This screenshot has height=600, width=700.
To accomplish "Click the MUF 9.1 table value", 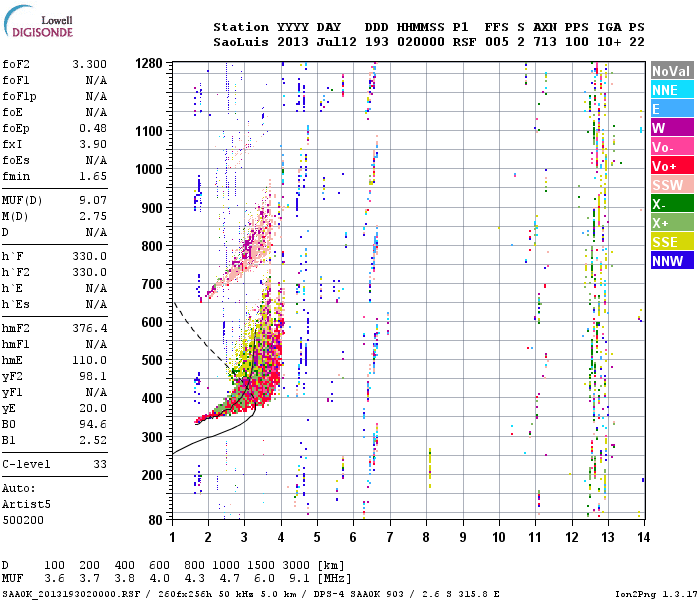I will [299, 579].
